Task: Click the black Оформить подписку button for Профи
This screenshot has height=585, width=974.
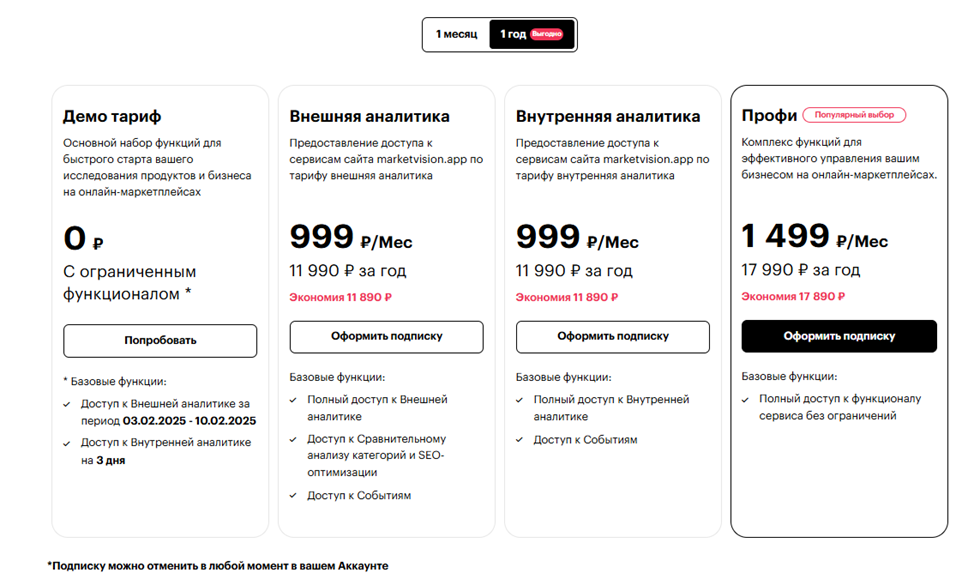Action: point(839,337)
